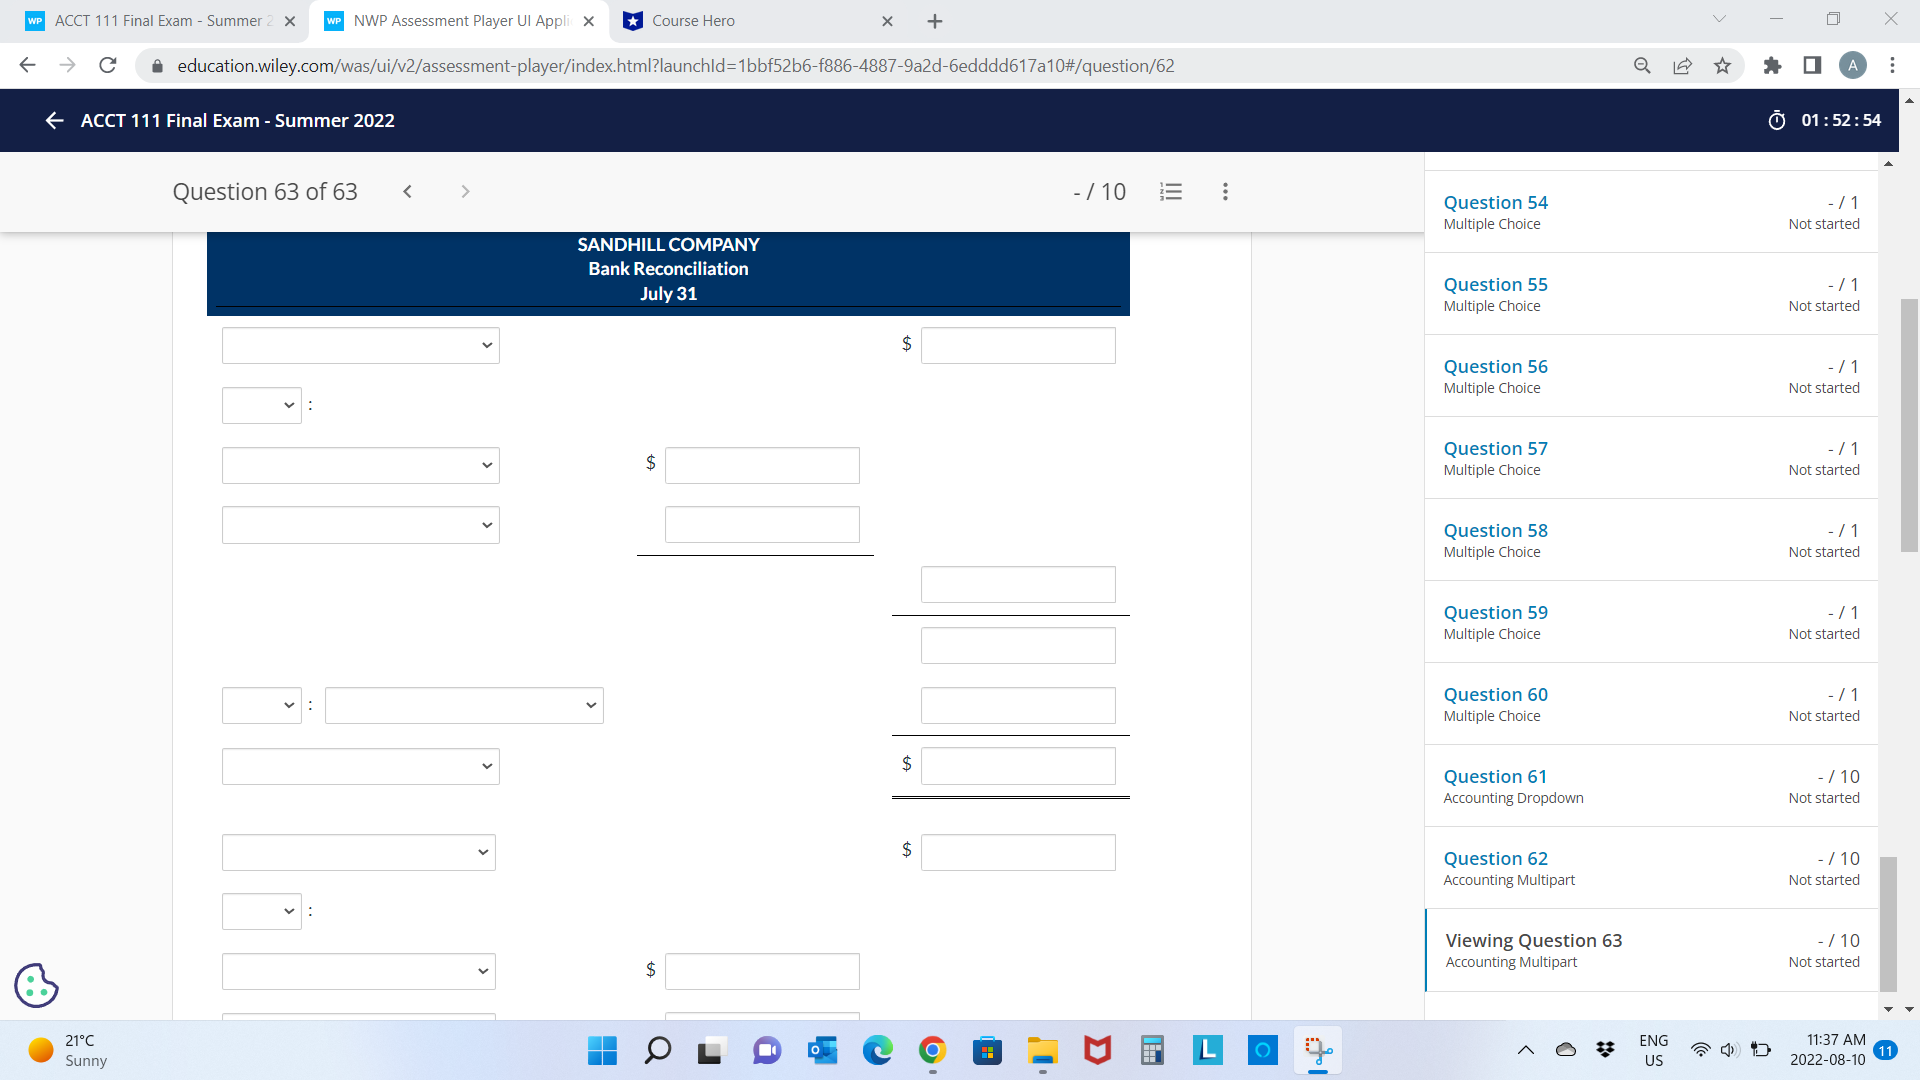Launch Outlook from the taskbar

[x=822, y=1051]
